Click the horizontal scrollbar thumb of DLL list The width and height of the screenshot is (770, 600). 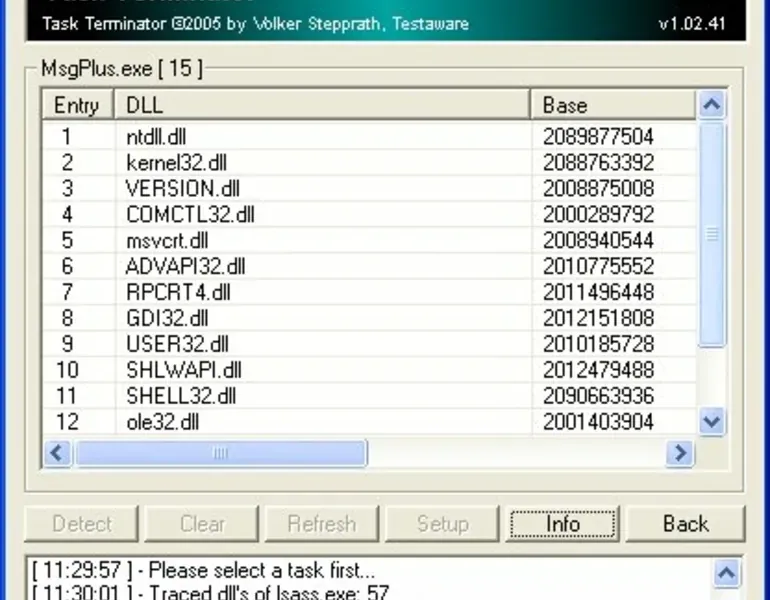click(x=220, y=453)
